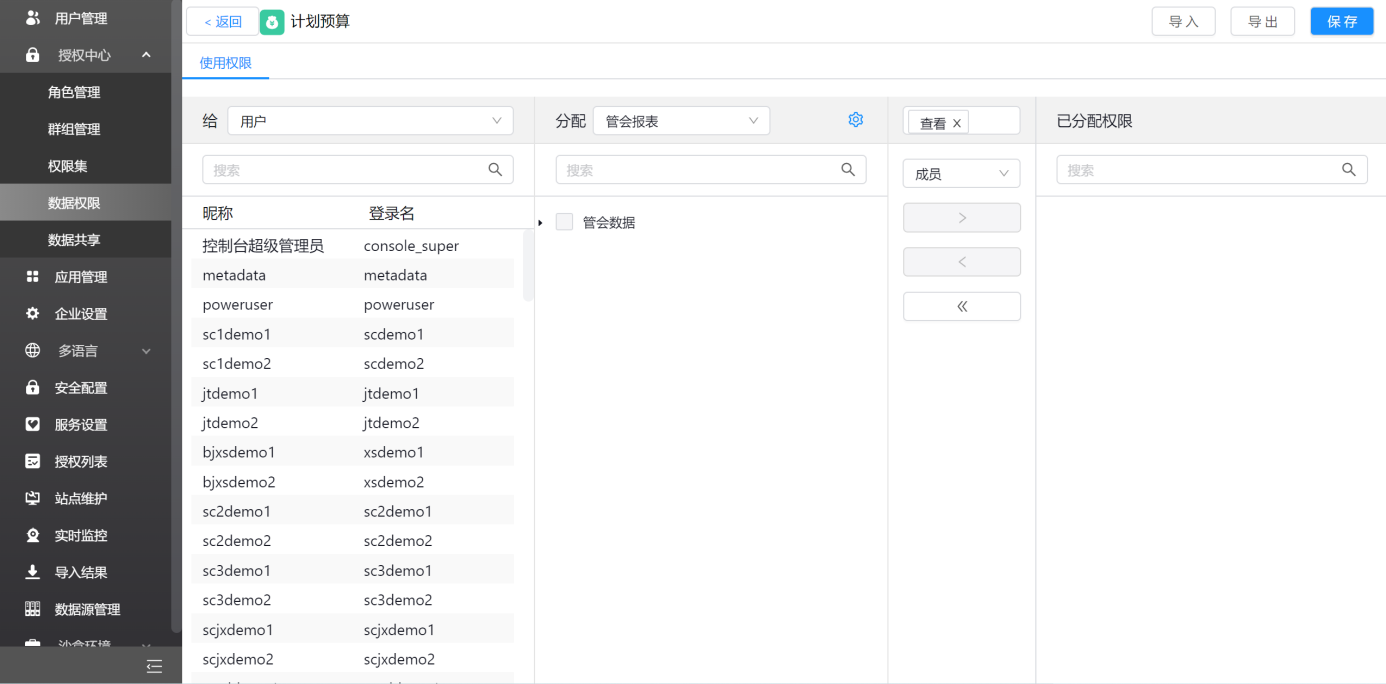Open the 用户 dropdown next to 给
This screenshot has height=684, width=1386.
click(370, 121)
